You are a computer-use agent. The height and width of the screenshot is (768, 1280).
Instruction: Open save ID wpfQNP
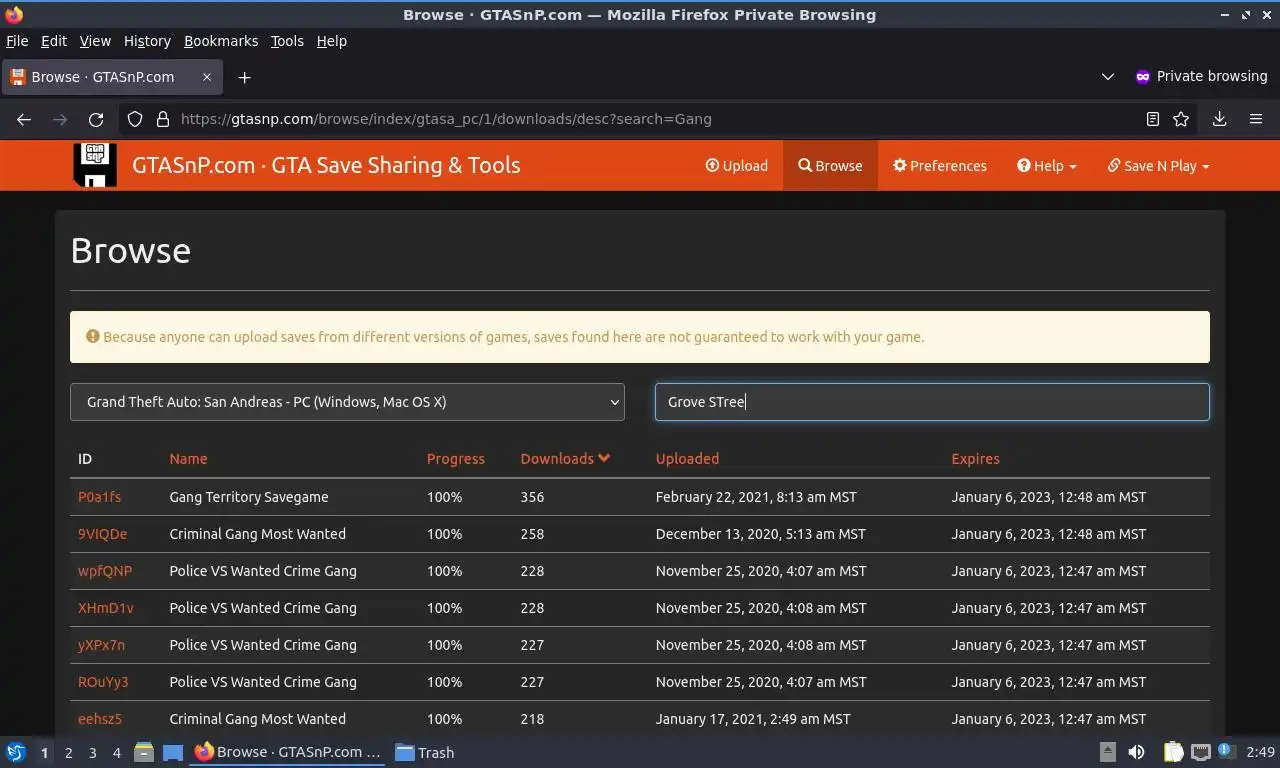pyautogui.click(x=105, y=571)
